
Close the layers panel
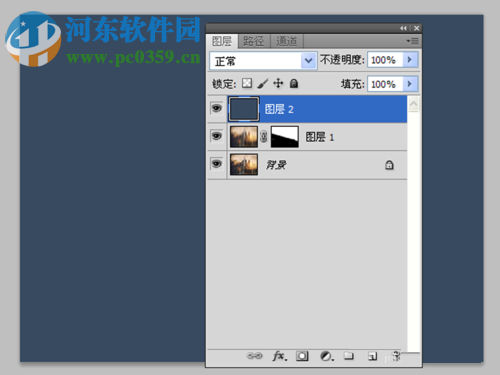pos(416,28)
